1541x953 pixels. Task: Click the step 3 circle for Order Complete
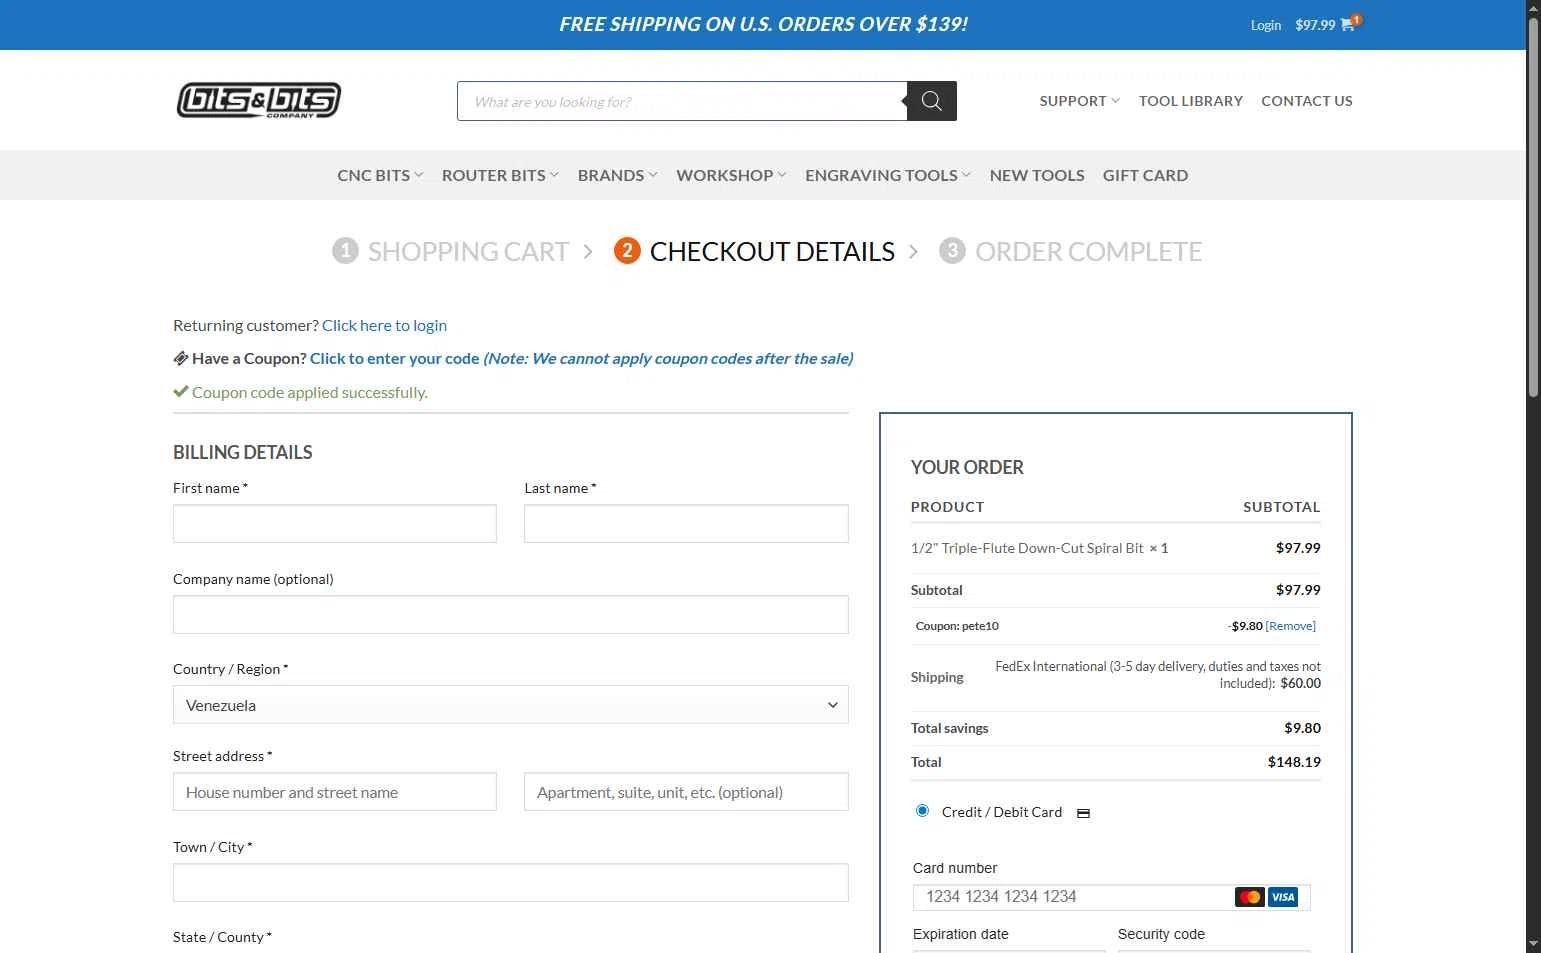952,250
